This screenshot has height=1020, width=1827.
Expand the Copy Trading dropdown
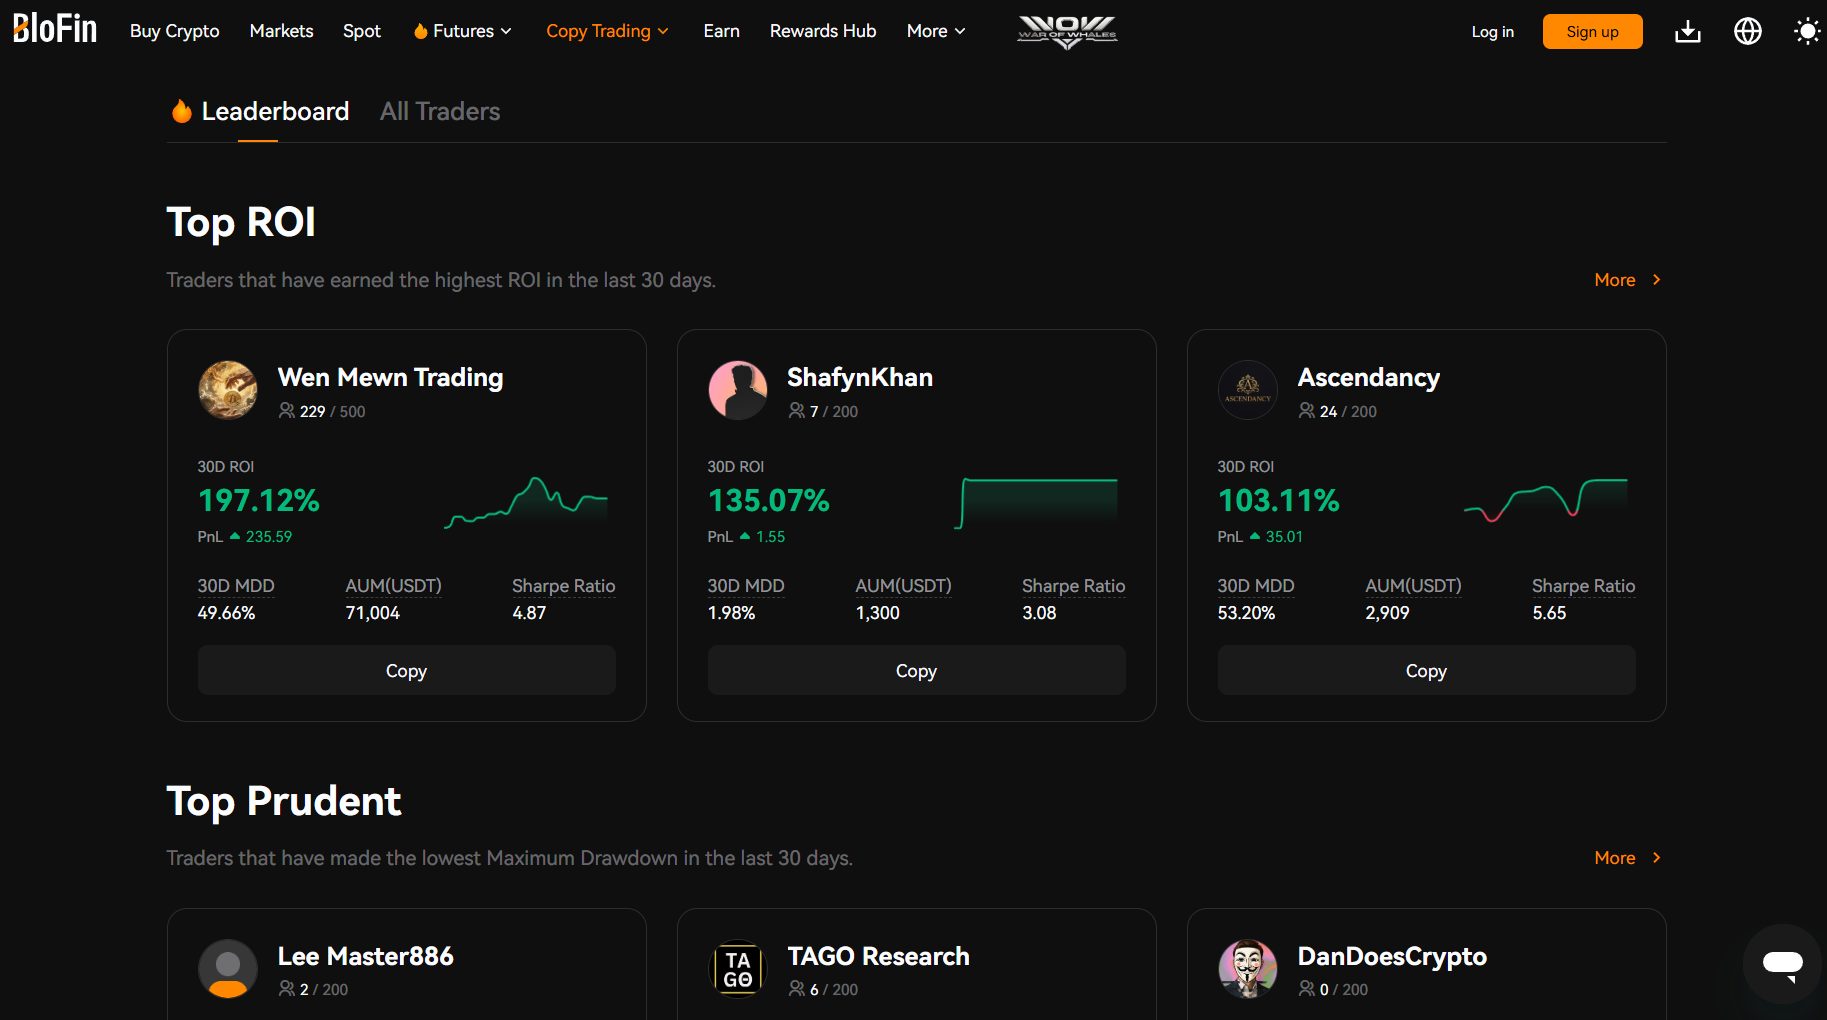coord(607,31)
